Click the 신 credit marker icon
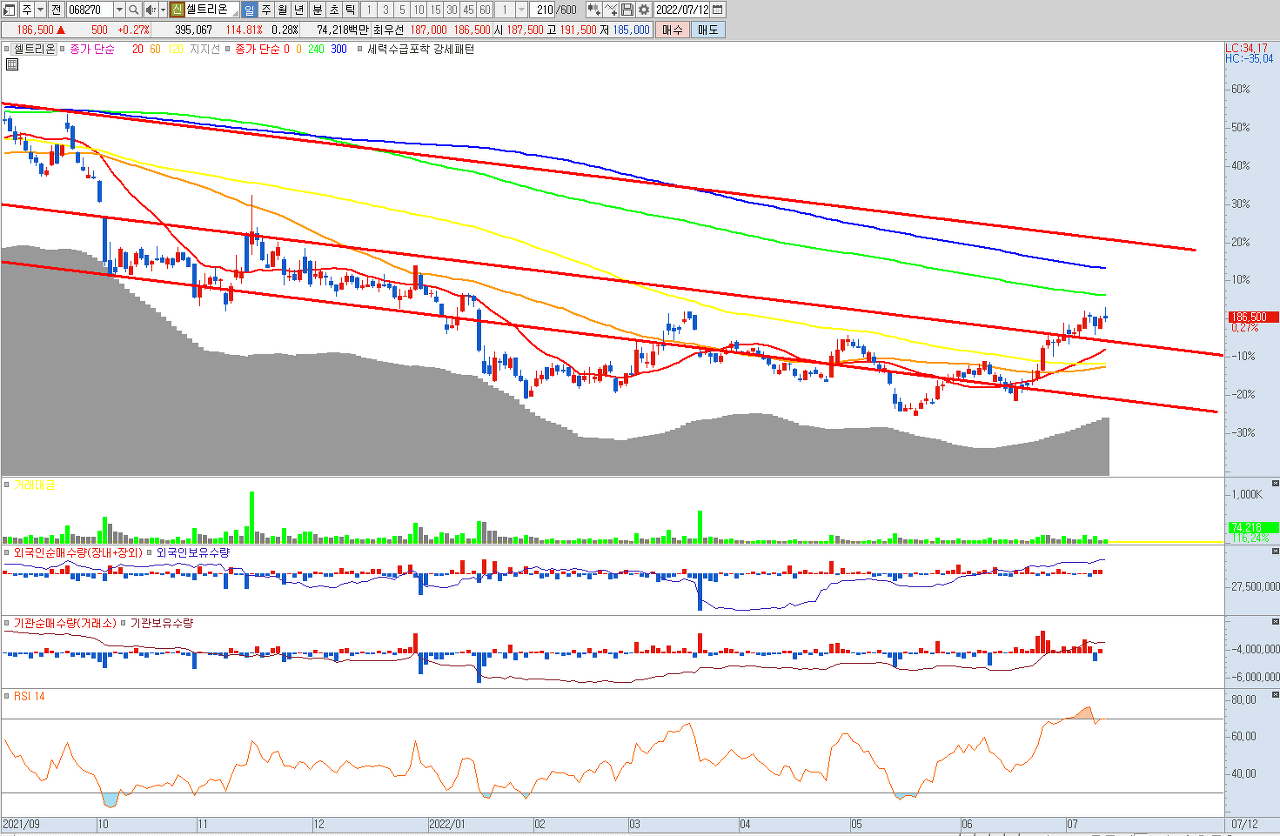The width and height of the screenshot is (1280, 836). coord(176,10)
